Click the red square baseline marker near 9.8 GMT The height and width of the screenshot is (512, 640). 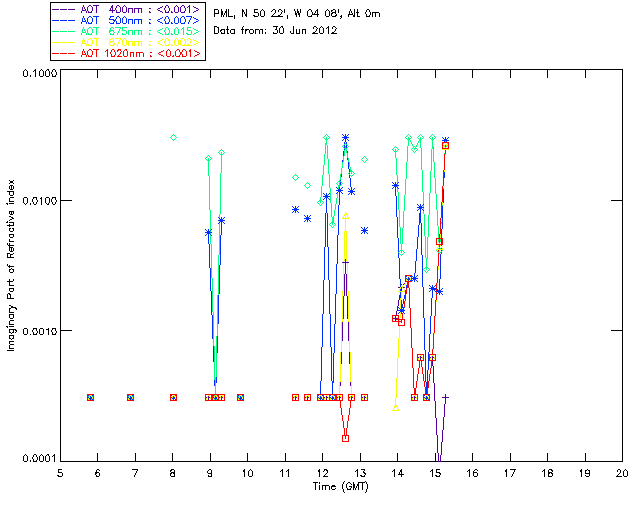pos(240,397)
